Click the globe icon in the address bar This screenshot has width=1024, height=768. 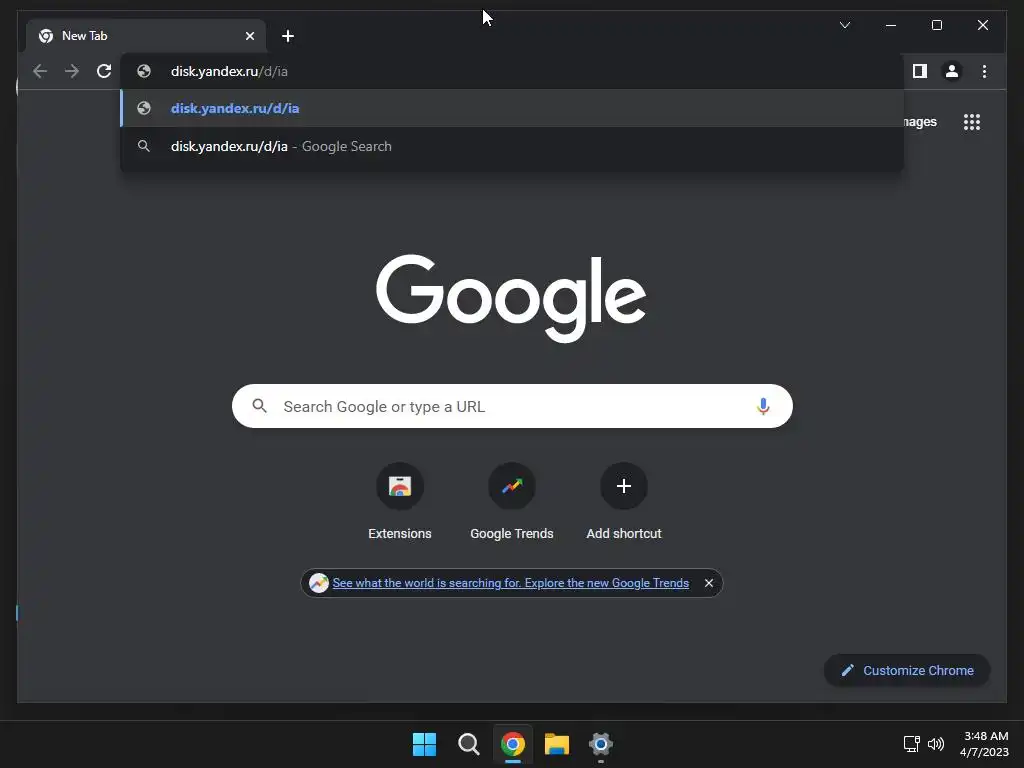pyautogui.click(x=144, y=71)
